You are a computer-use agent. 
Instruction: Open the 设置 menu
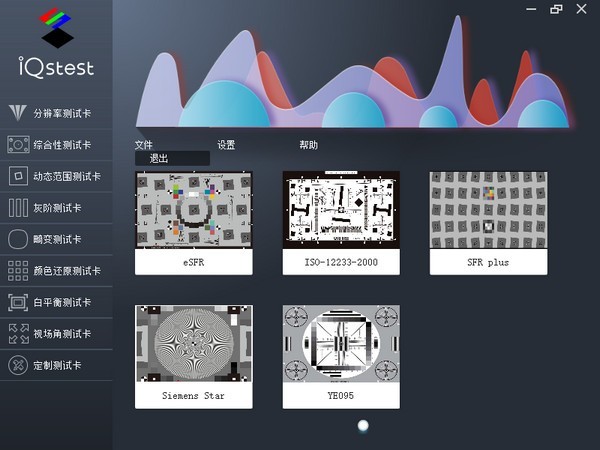tap(226, 145)
